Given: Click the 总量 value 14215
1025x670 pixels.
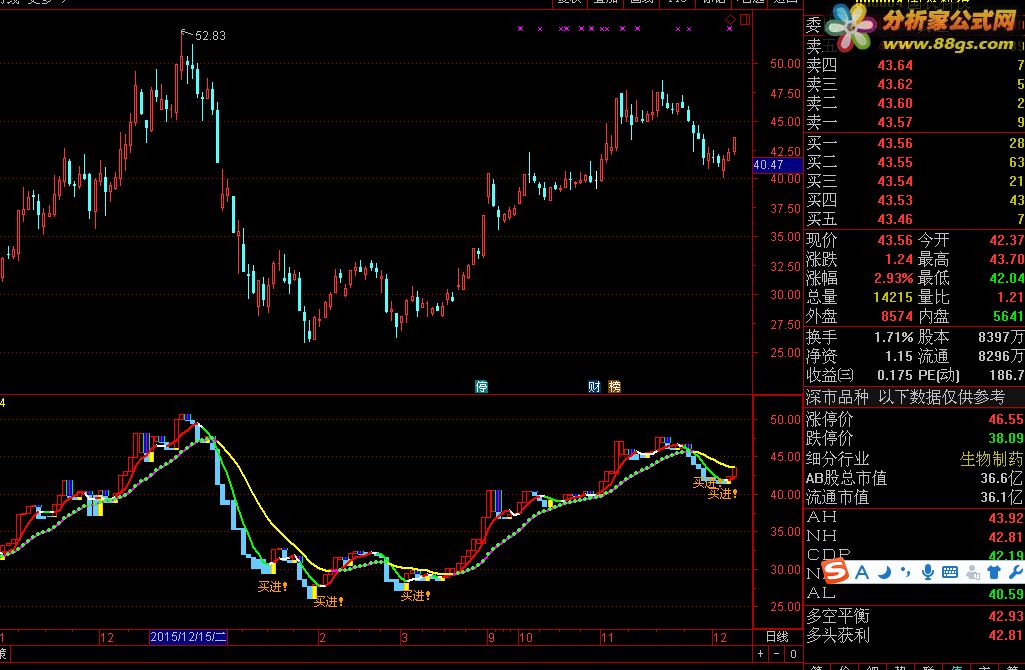Looking at the screenshot, I should coord(893,297).
